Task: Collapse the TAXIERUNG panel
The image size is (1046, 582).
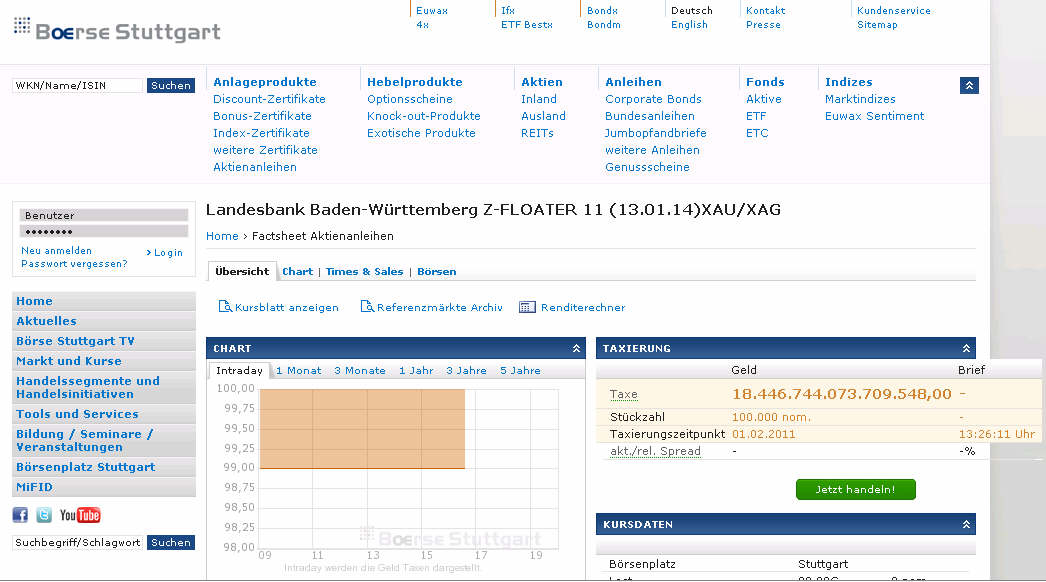Action: coord(966,348)
